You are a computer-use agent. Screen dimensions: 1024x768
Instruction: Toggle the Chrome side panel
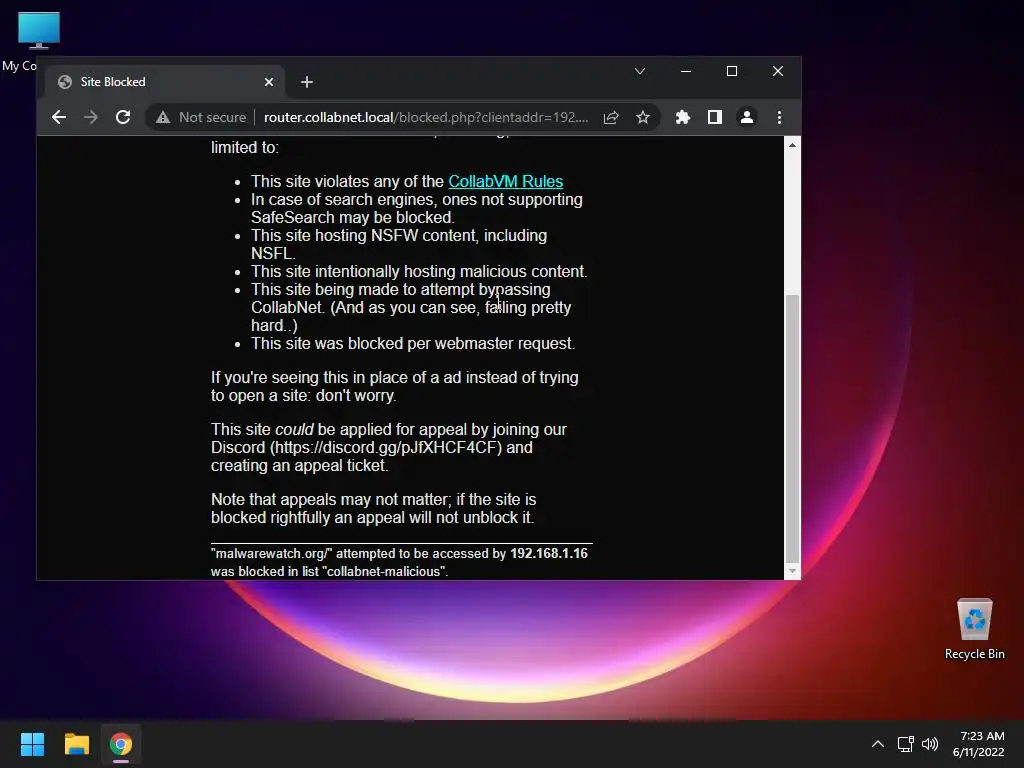(714, 118)
